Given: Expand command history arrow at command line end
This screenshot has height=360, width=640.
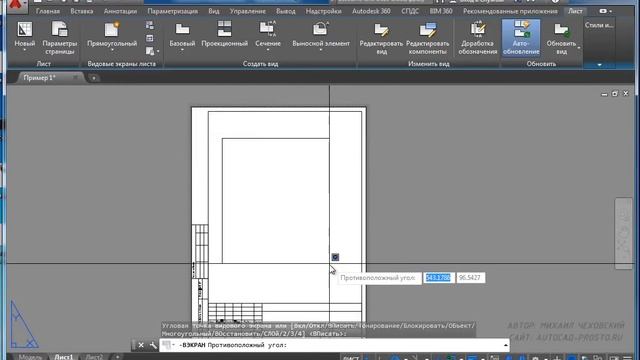Looking at the screenshot, I should pyautogui.click(x=506, y=345).
